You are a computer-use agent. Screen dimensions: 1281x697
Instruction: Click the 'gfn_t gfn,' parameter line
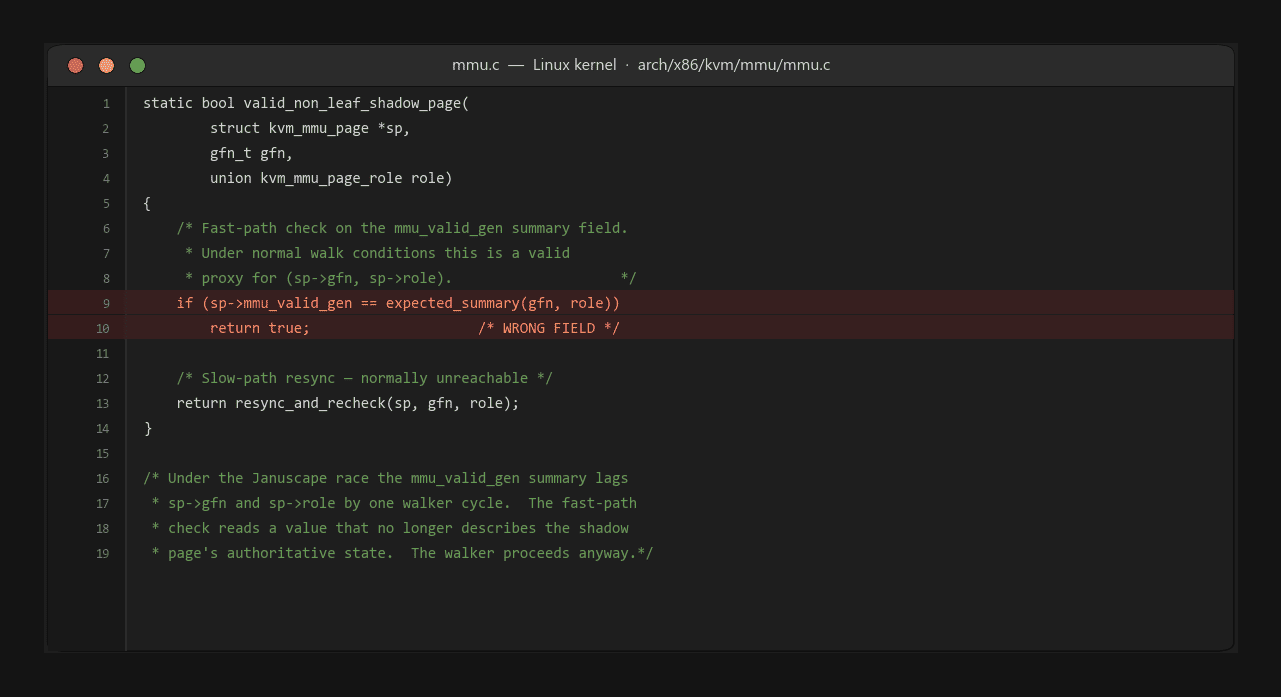251,153
